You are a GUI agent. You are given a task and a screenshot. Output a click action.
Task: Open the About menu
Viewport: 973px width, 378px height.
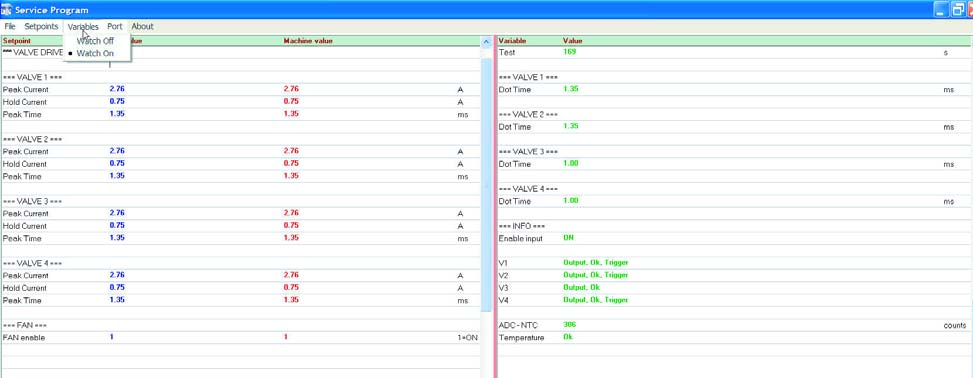[x=142, y=27]
